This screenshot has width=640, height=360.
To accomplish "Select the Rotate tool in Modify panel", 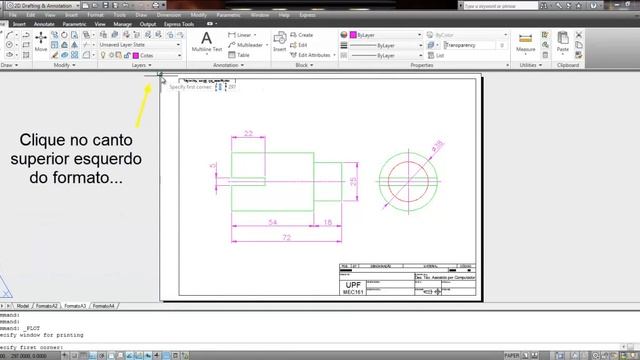I will 64,35.
